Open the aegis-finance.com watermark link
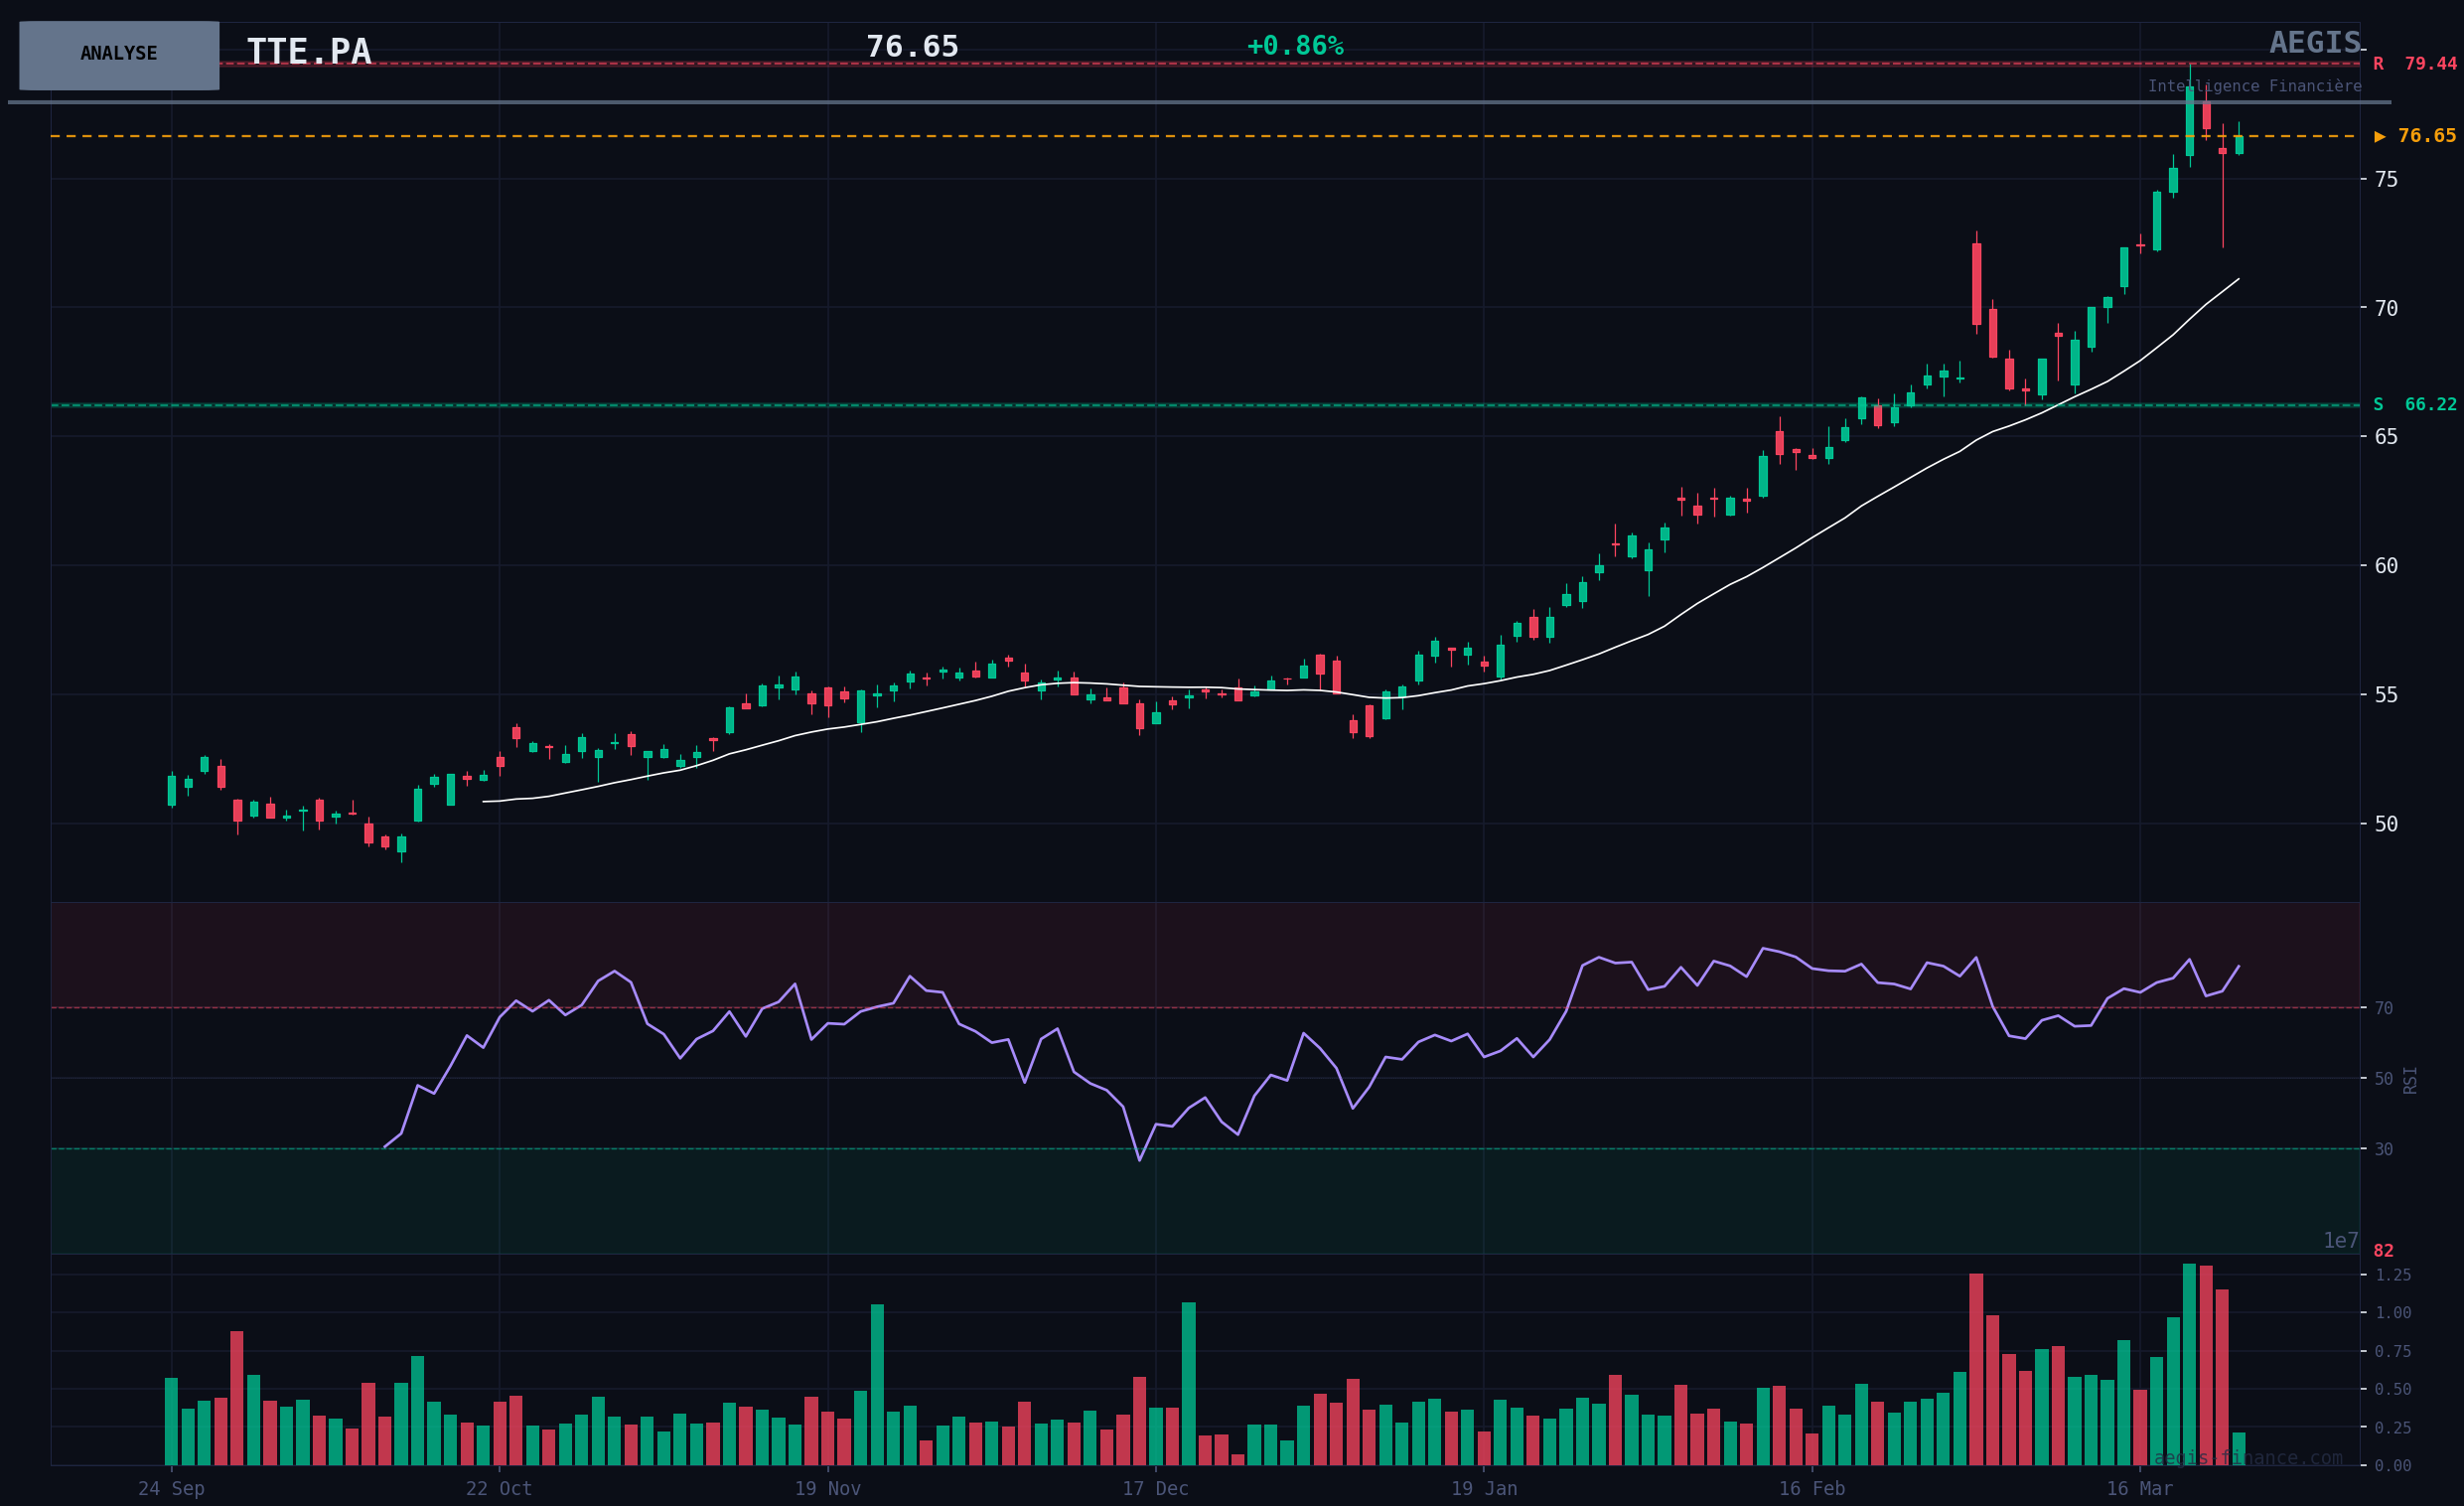Image resolution: width=2464 pixels, height=1506 pixels. (2247, 1458)
